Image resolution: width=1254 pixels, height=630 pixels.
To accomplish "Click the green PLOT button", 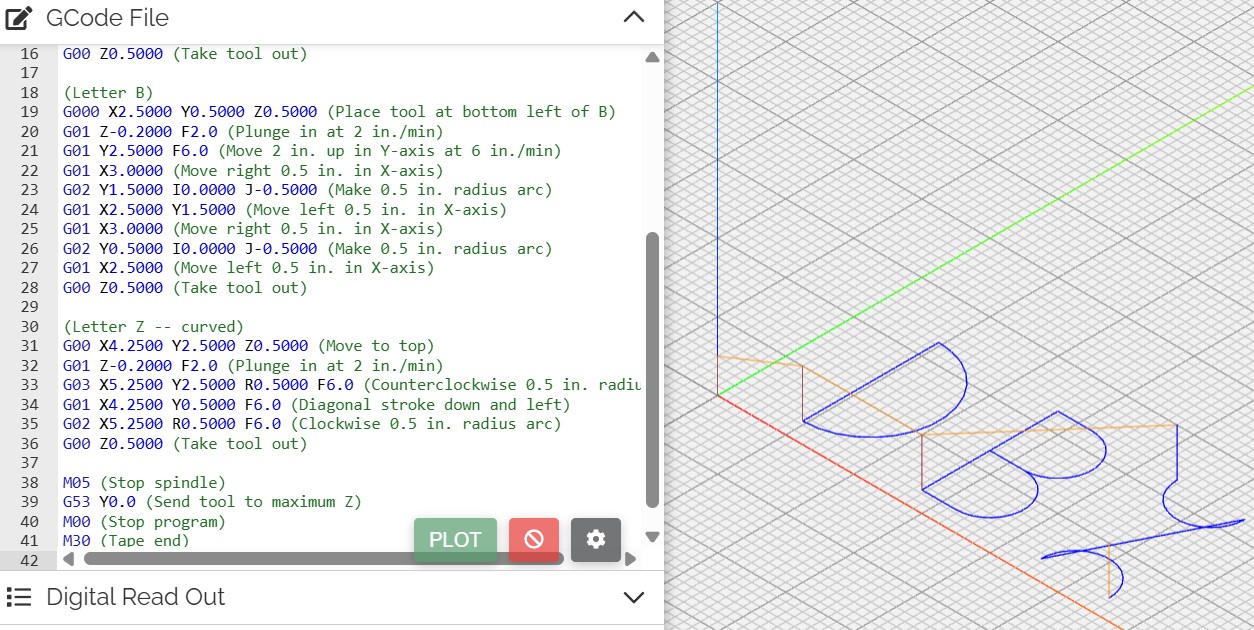I will click(455, 540).
